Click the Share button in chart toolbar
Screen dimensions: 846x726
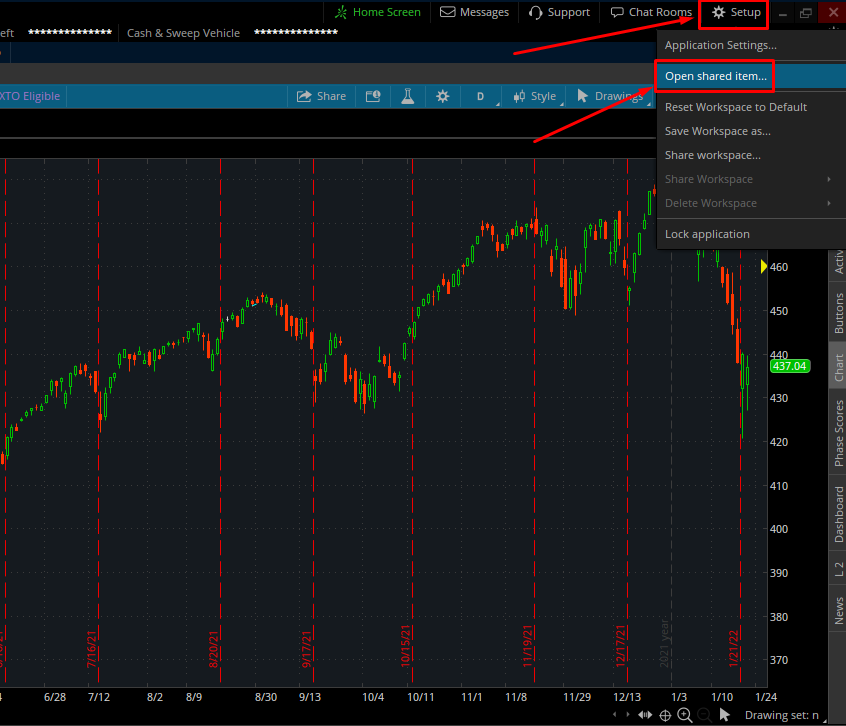[x=320, y=96]
